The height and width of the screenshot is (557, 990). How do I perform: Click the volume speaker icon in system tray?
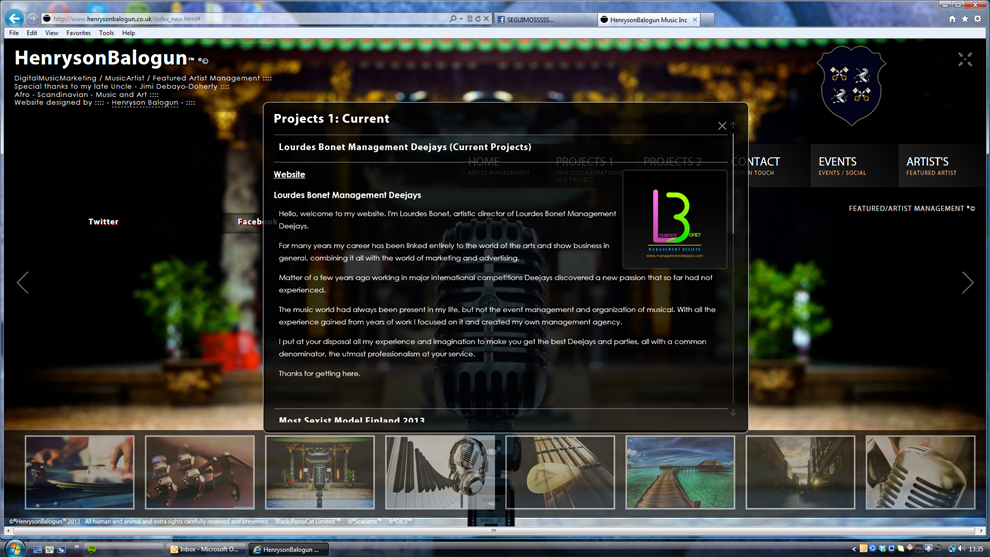[961, 549]
